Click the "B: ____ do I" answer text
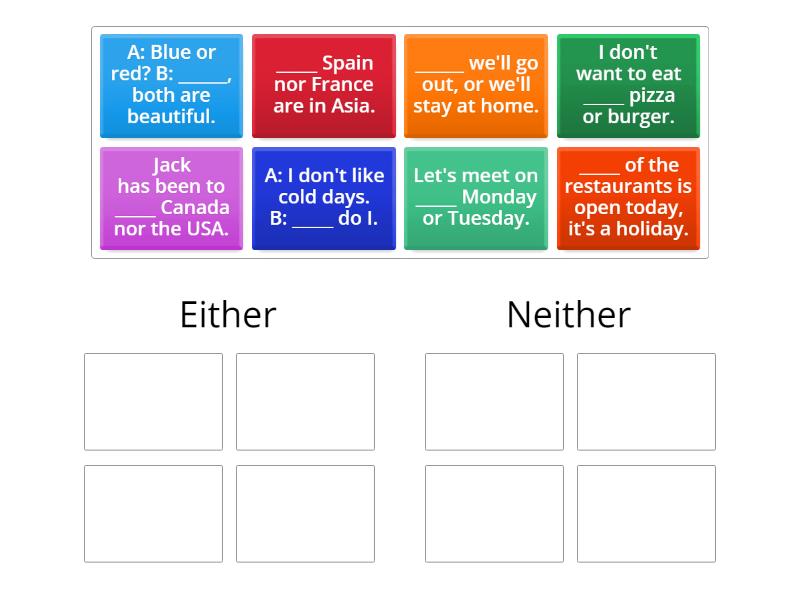Screen dimensions: 800x600 coord(322,218)
